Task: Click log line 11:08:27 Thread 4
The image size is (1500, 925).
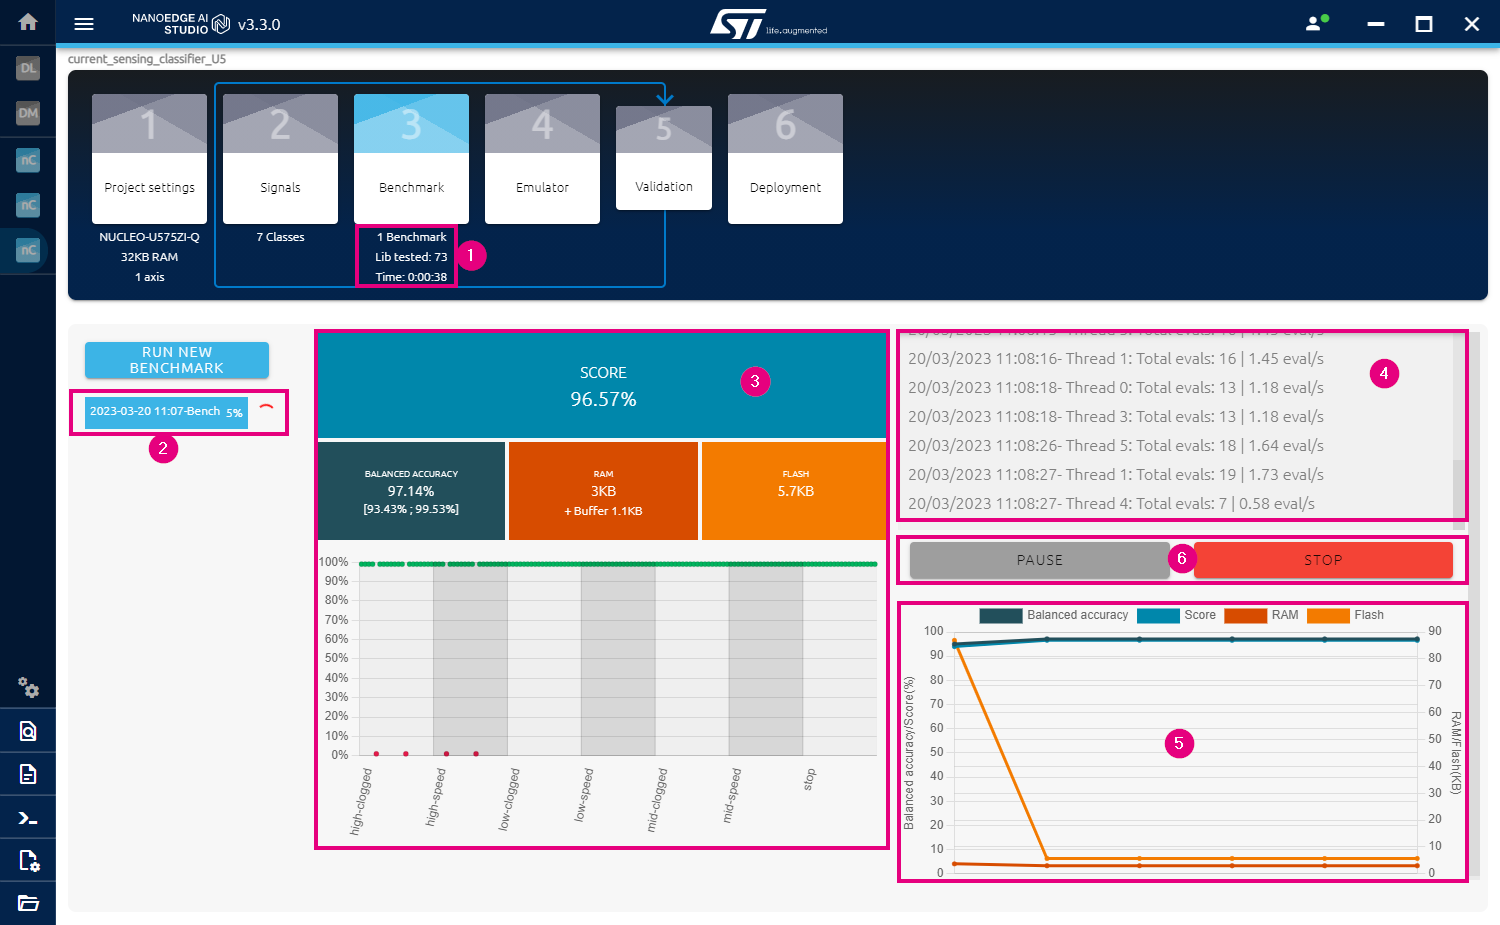Action: [x=1111, y=503]
